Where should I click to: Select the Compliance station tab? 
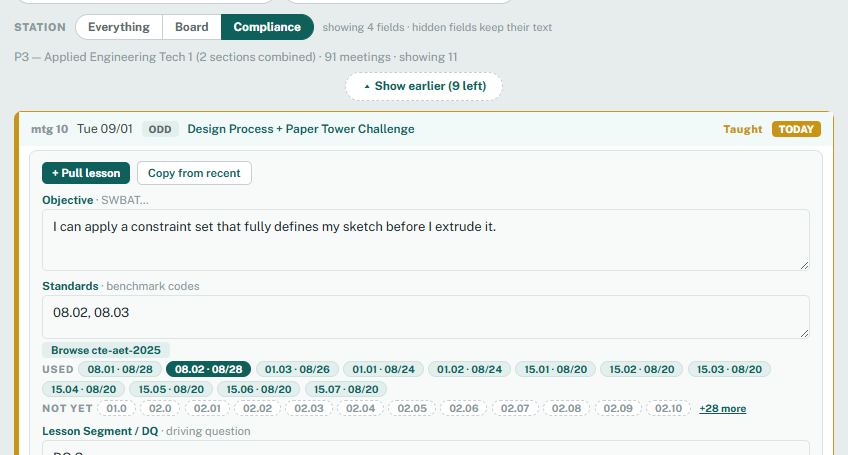(267, 27)
